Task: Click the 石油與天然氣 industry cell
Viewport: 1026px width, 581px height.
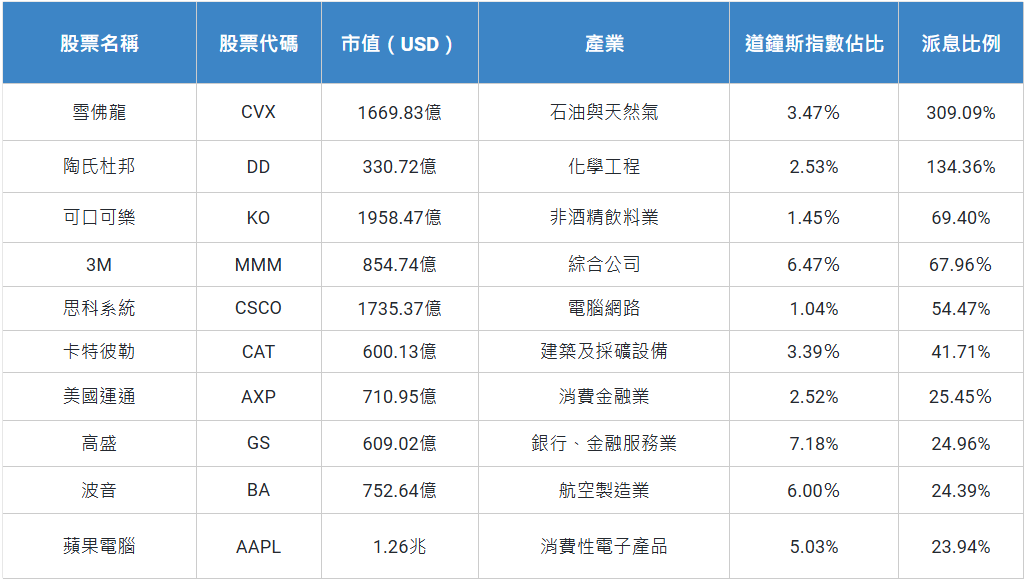Action: click(604, 113)
